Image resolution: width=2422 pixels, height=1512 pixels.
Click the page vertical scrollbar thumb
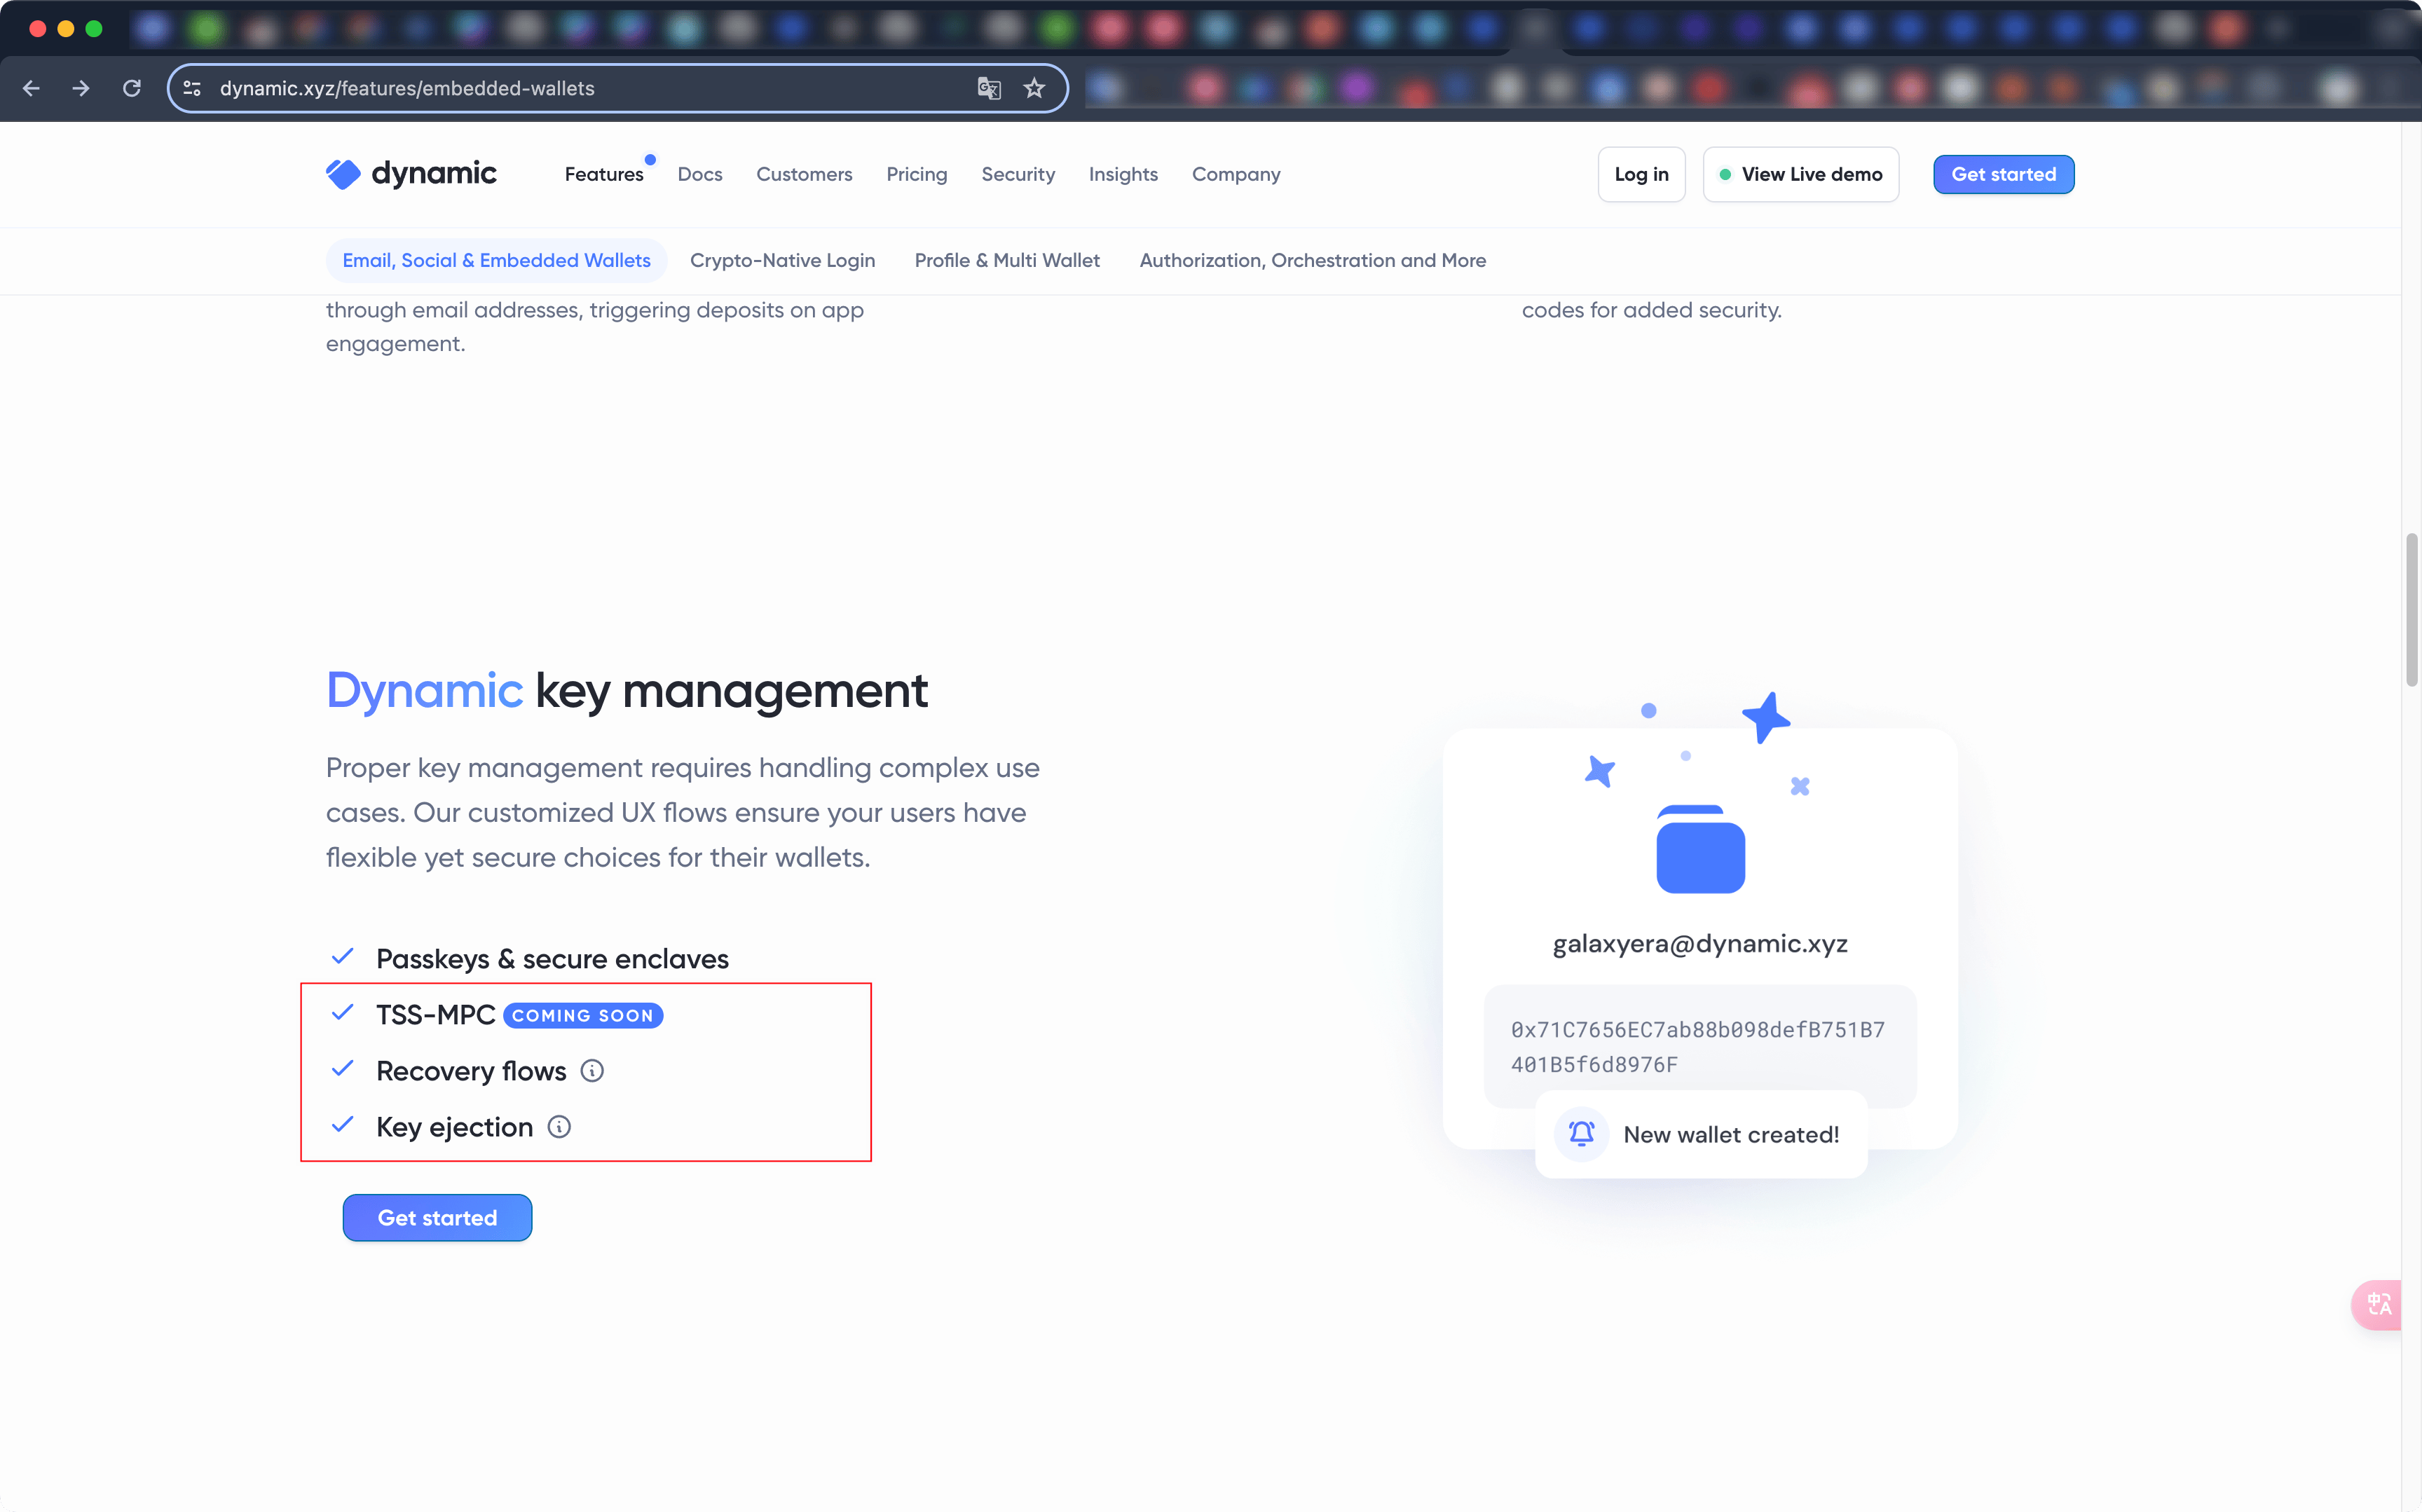pyautogui.click(x=2412, y=610)
